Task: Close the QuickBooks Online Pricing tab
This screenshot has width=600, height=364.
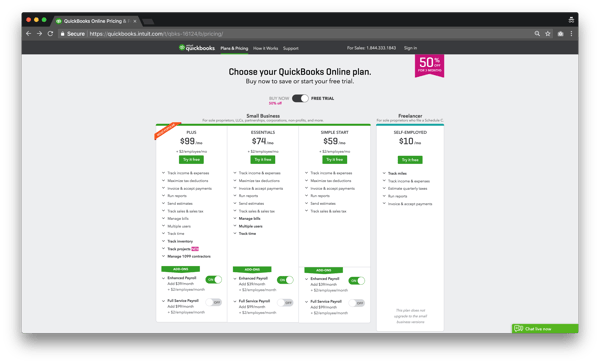Action: point(135,21)
